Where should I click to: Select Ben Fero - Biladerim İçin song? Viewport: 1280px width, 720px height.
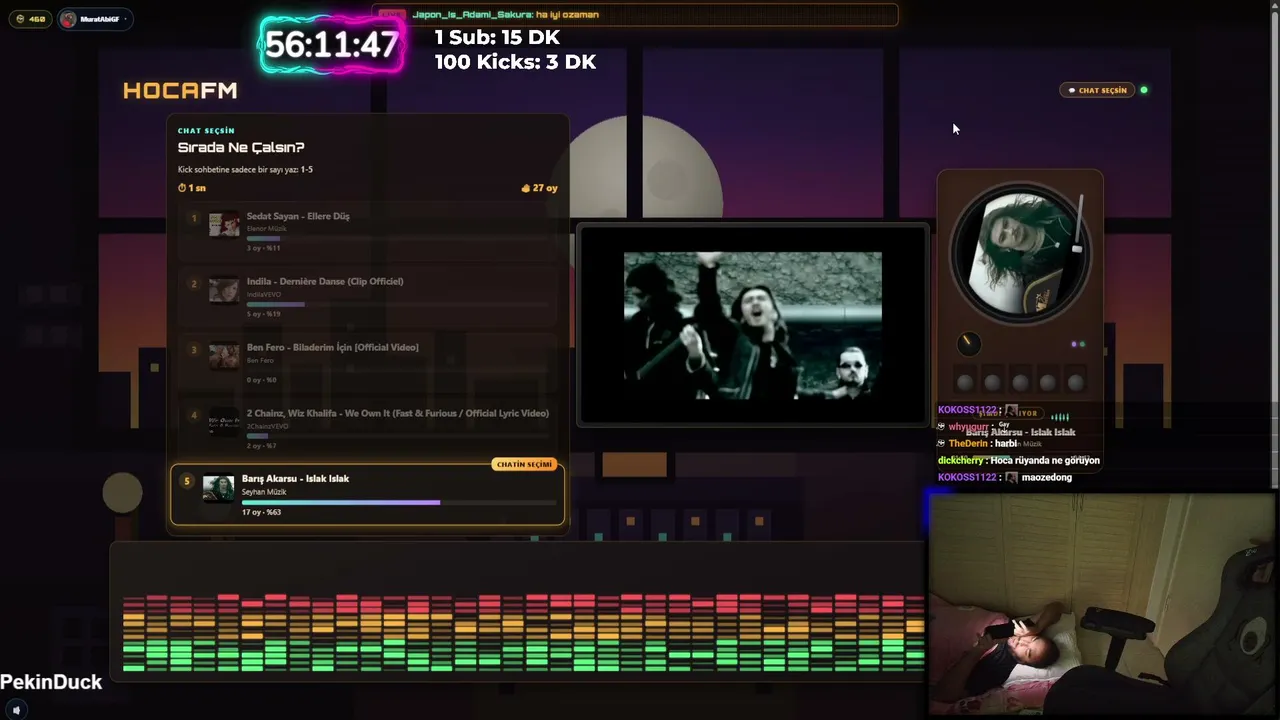click(367, 363)
